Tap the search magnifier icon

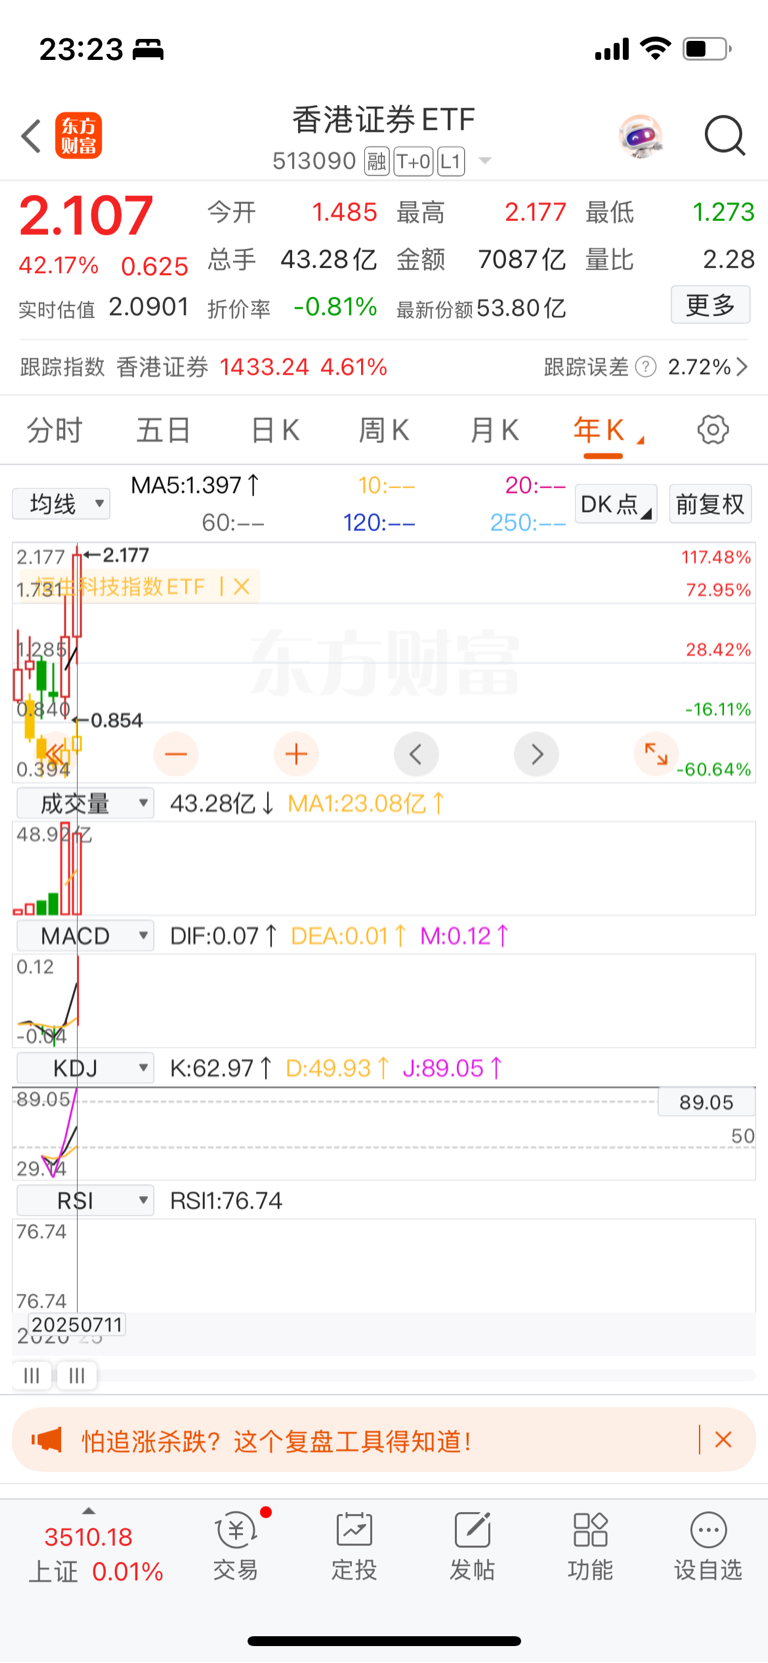[x=725, y=136]
